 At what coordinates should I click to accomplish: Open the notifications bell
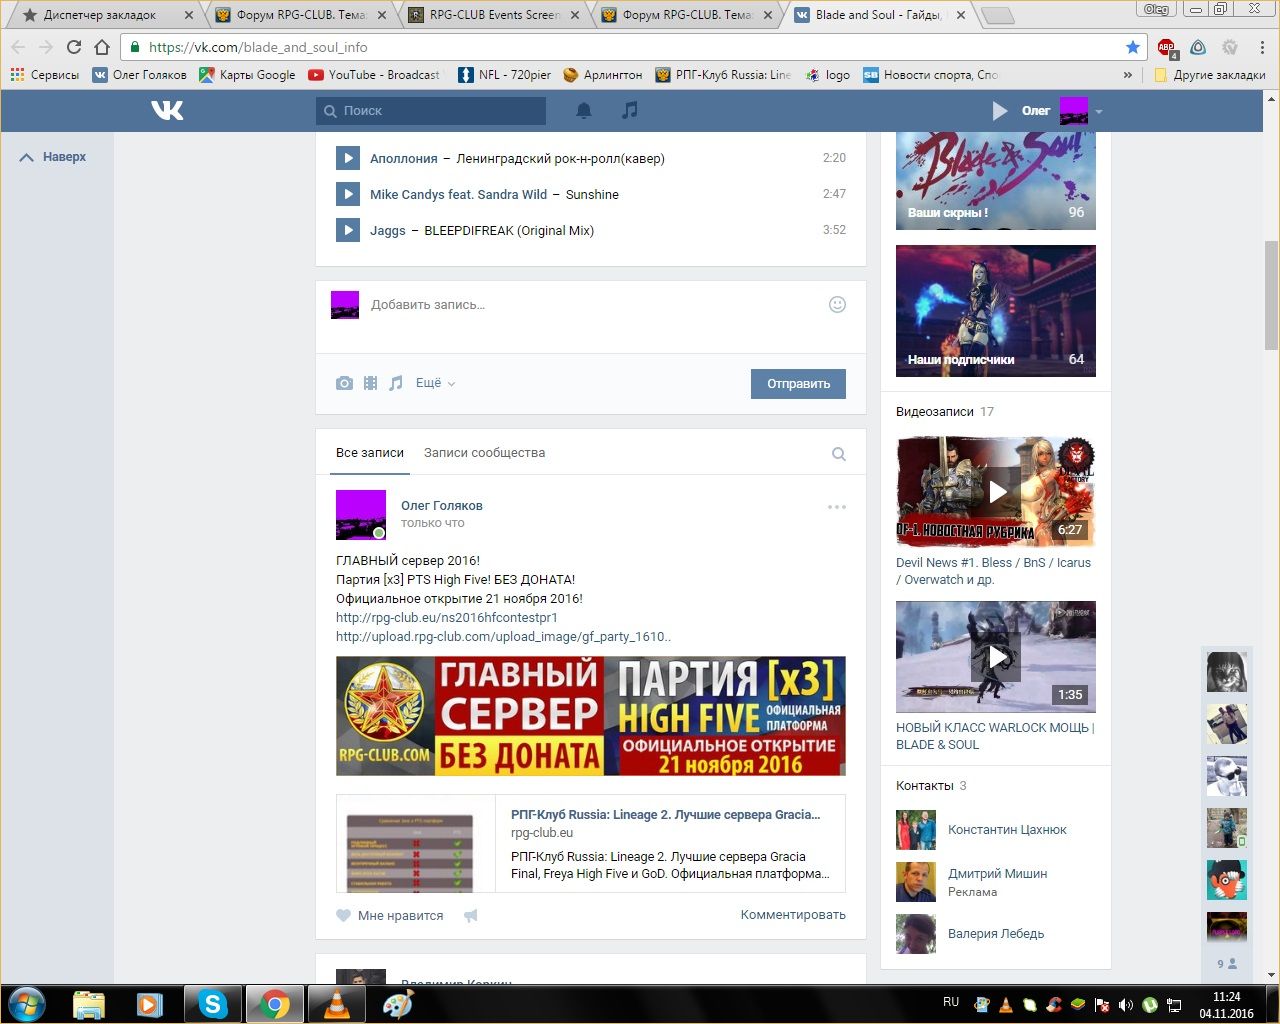click(x=584, y=110)
